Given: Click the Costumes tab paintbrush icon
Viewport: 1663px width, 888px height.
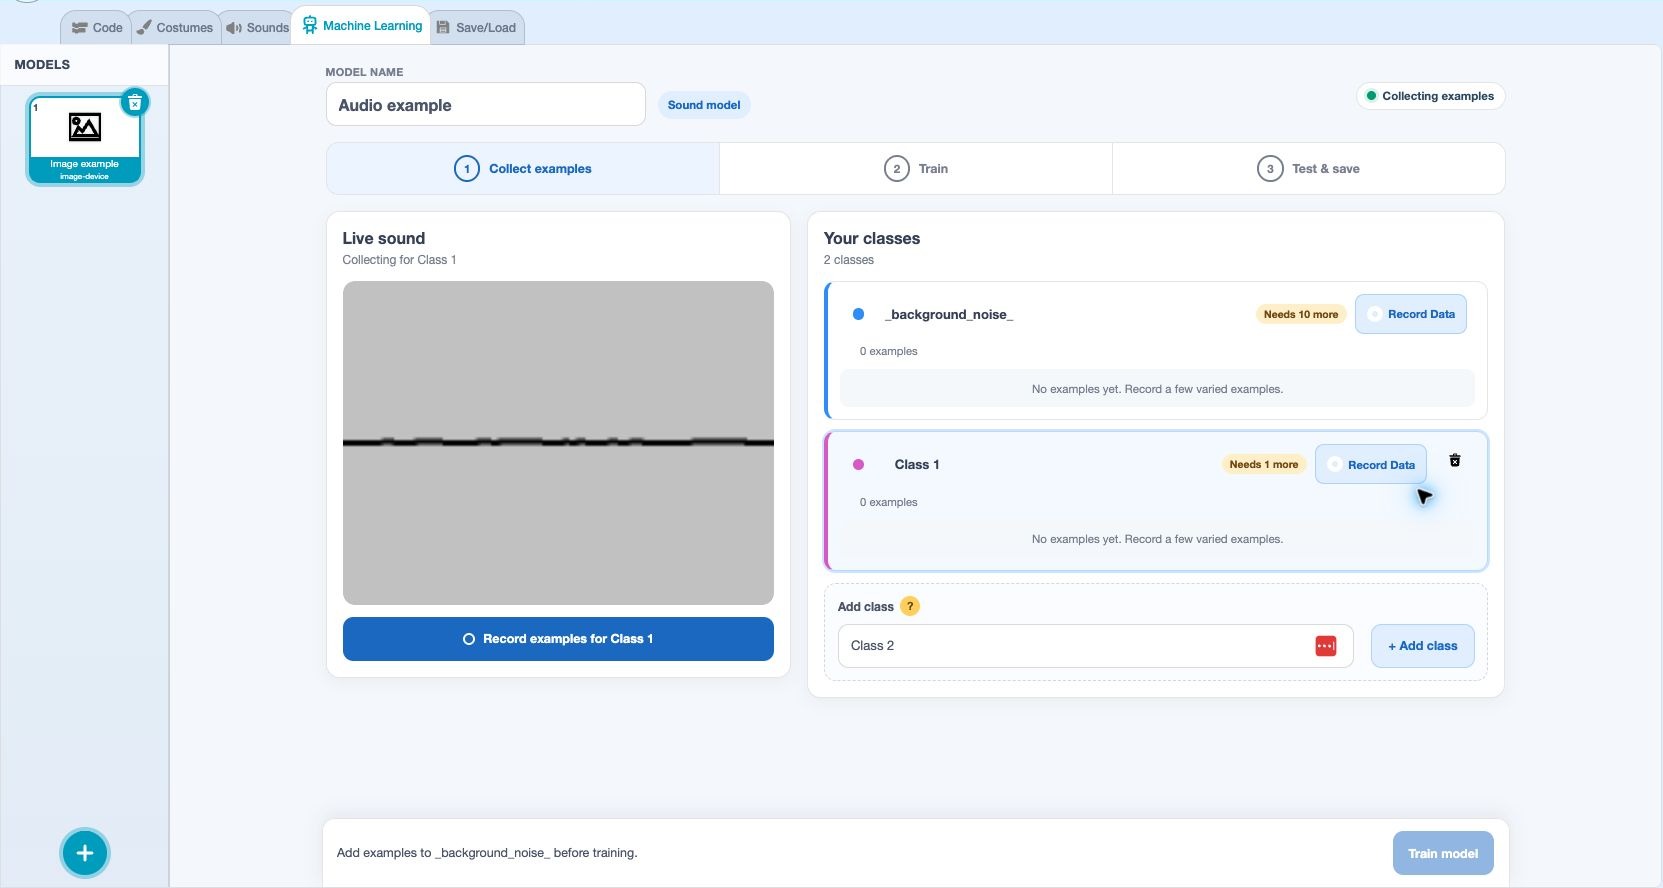Looking at the screenshot, I should tap(144, 27).
